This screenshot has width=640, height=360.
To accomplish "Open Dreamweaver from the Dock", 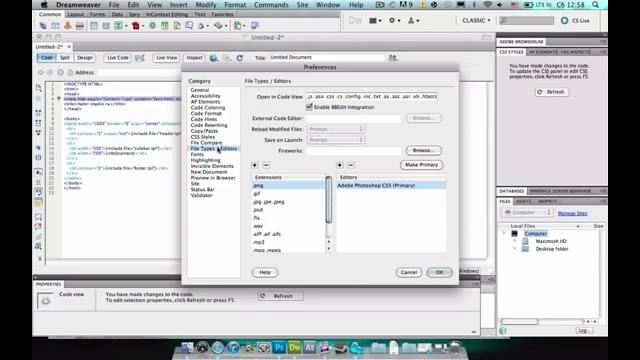I will click(294, 347).
